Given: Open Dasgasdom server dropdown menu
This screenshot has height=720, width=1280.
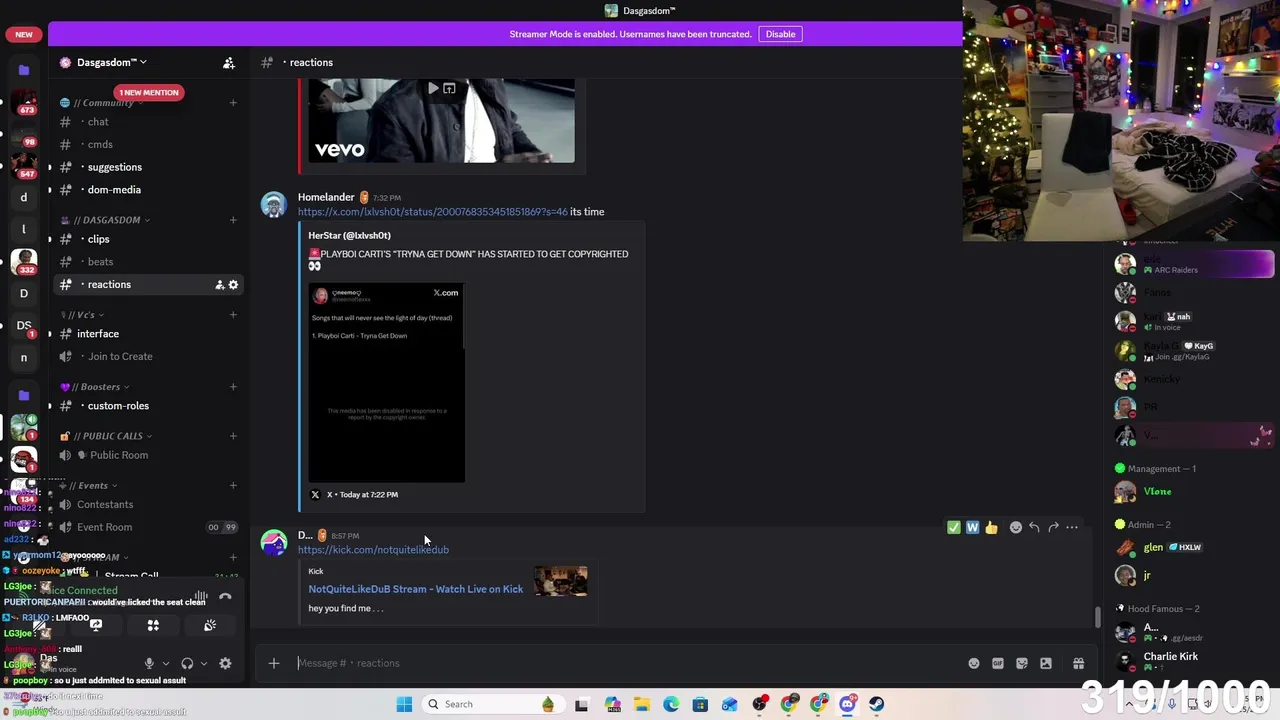Looking at the screenshot, I should tap(110, 63).
